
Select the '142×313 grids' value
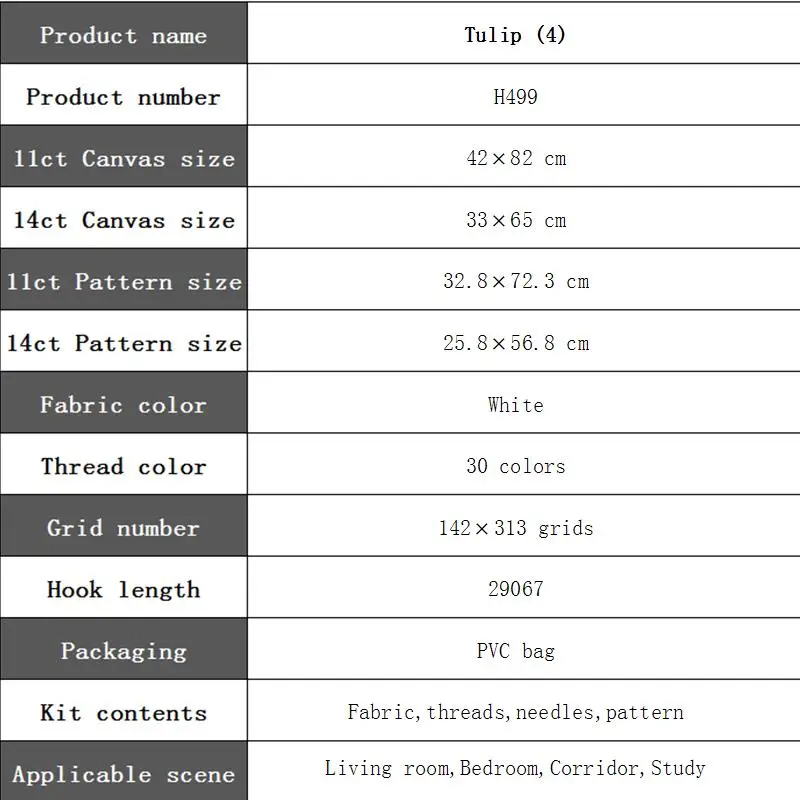[x=516, y=528]
